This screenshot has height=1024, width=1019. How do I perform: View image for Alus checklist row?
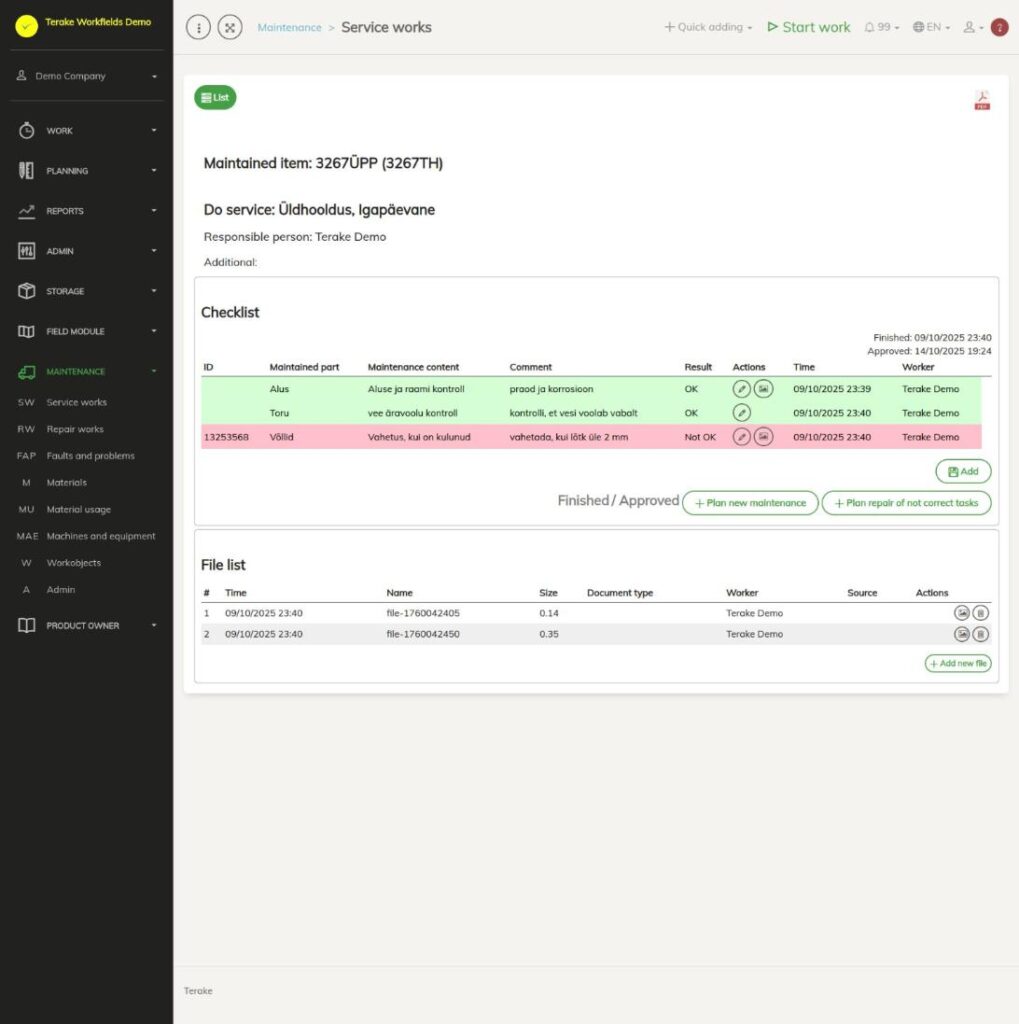764,389
